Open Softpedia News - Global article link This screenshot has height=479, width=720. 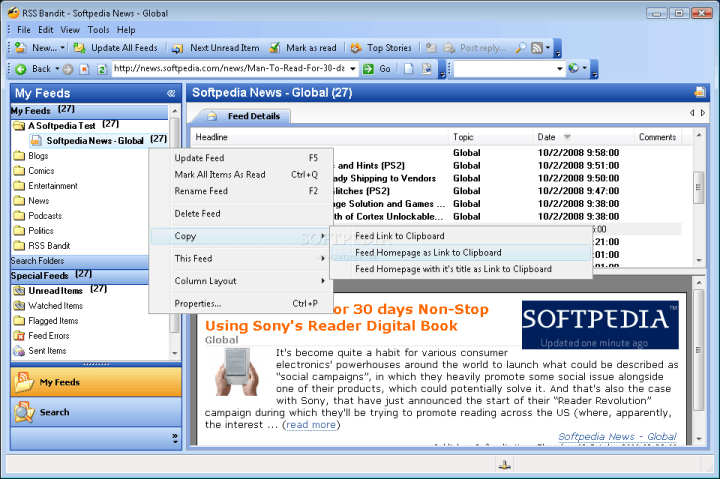(x=617, y=436)
